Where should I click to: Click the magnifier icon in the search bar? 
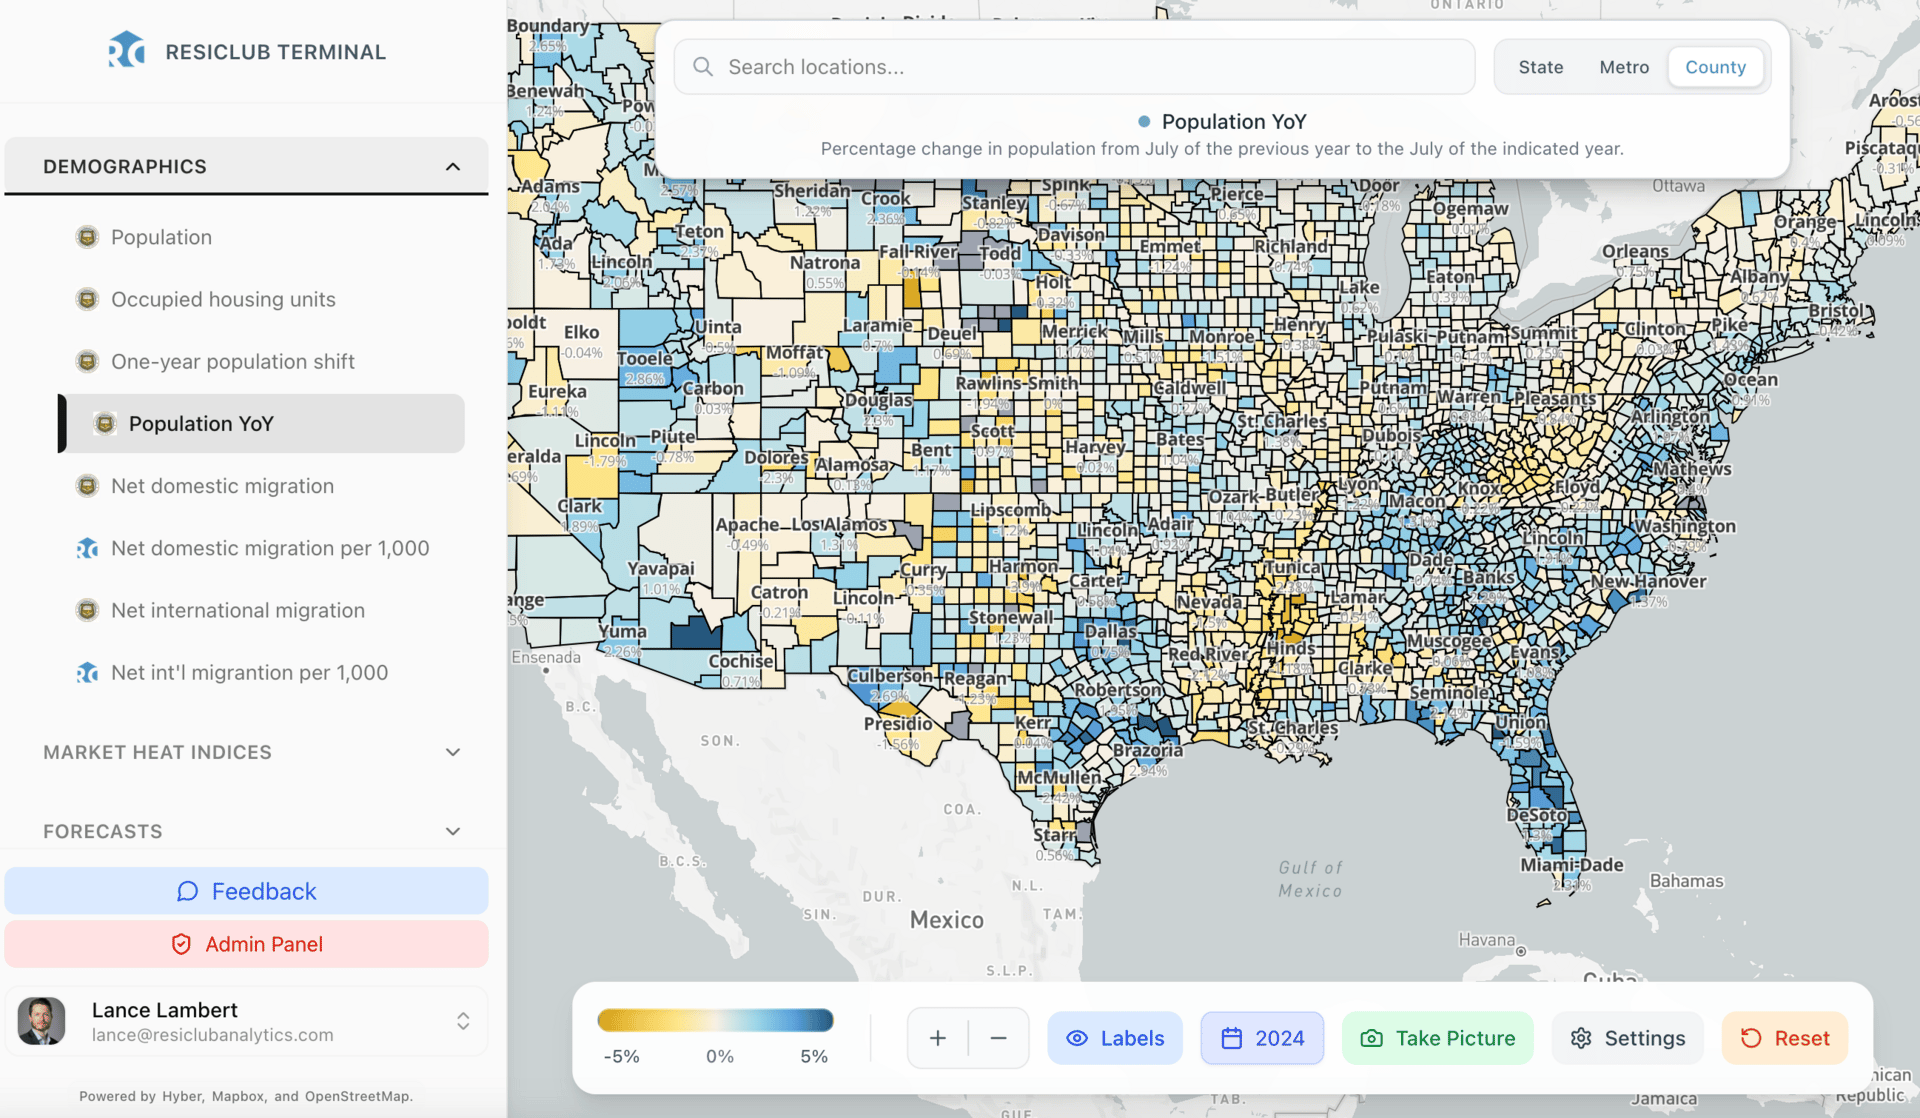(703, 67)
